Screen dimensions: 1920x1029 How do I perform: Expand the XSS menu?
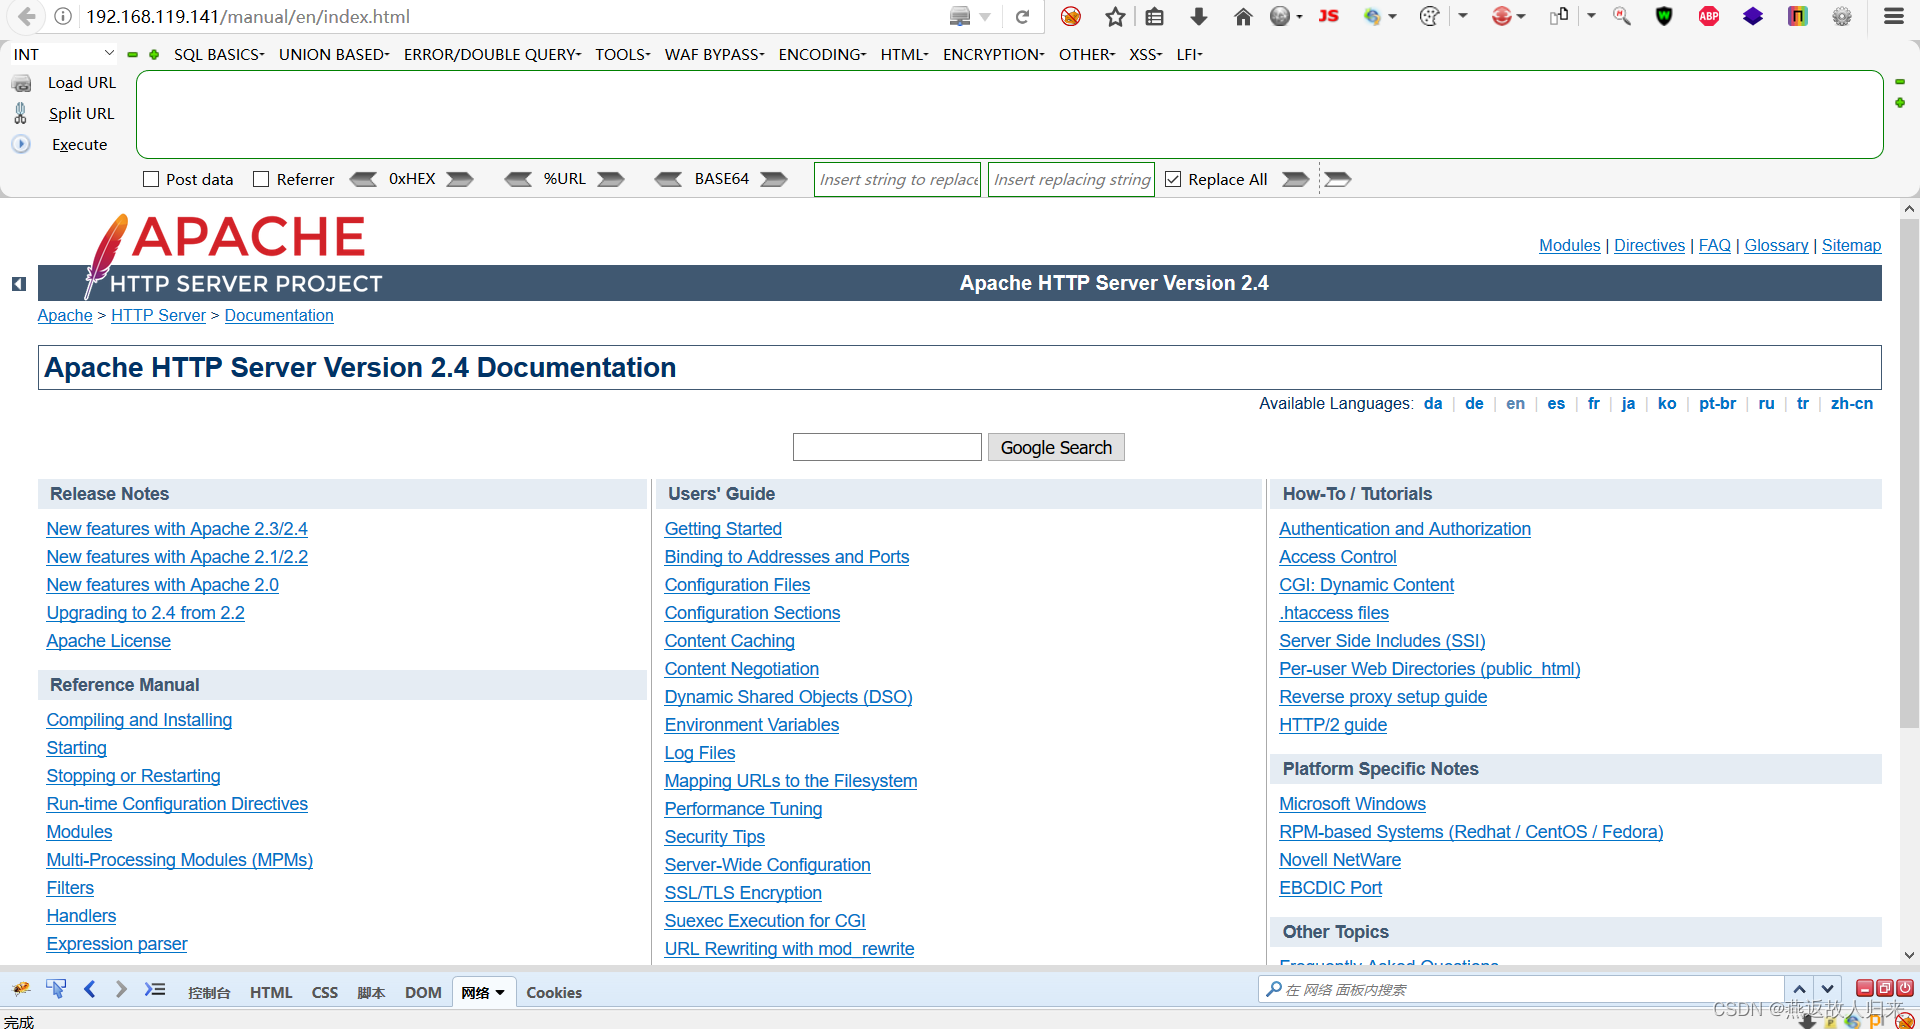pos(1145,54)
